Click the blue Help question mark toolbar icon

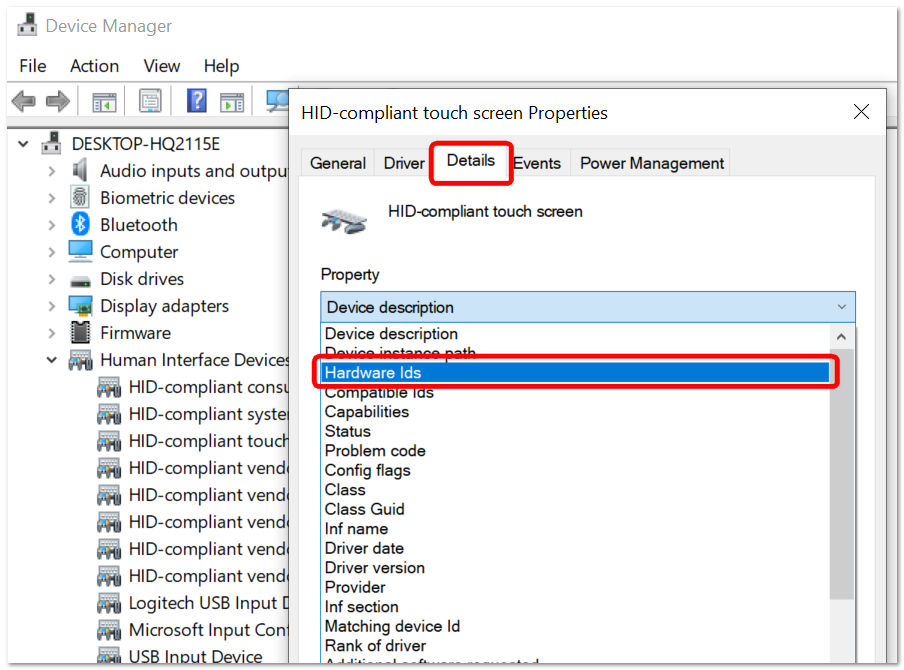point(197,101)
